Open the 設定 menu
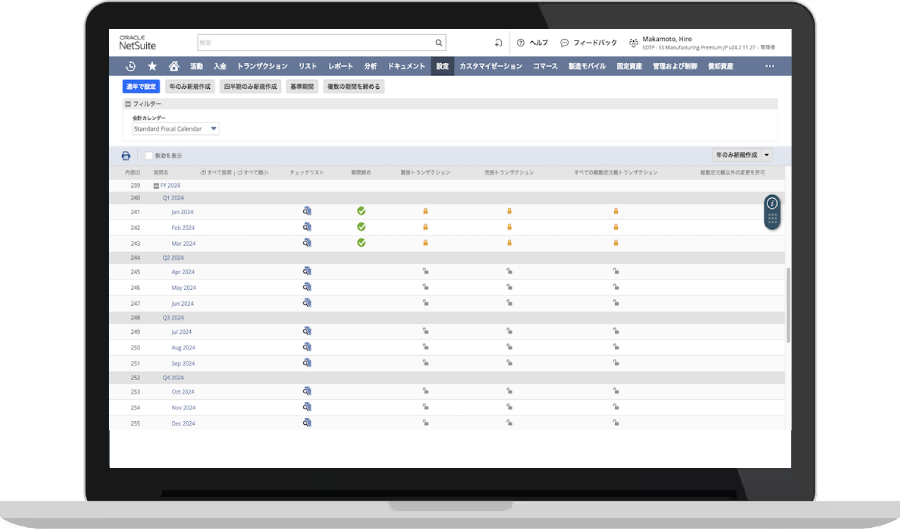Image resolution: width=900 pixels, height=529 pixels. pos(443,66)
